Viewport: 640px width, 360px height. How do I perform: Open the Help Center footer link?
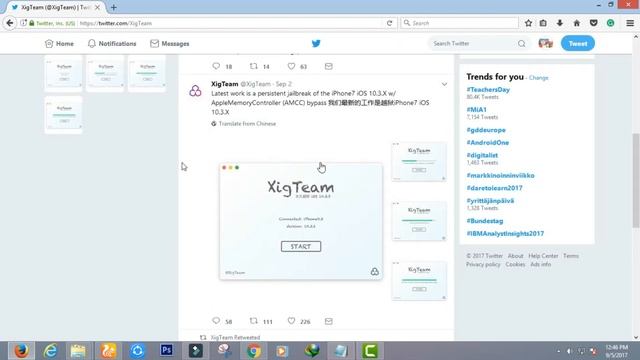pyautogui.click(x=543, y=256)
